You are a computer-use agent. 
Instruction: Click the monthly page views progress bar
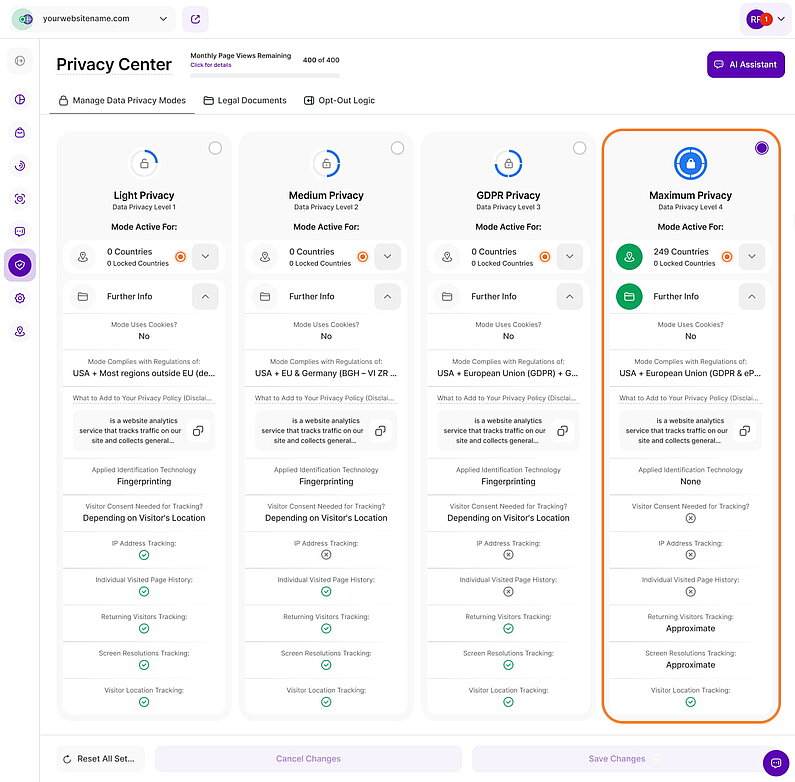click(x=265, y=75)
